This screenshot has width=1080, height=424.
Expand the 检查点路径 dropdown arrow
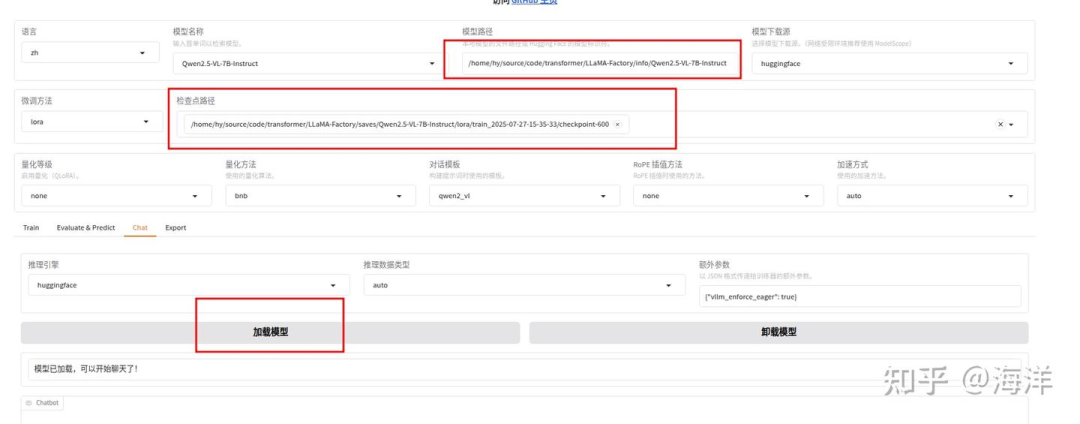1011,125
